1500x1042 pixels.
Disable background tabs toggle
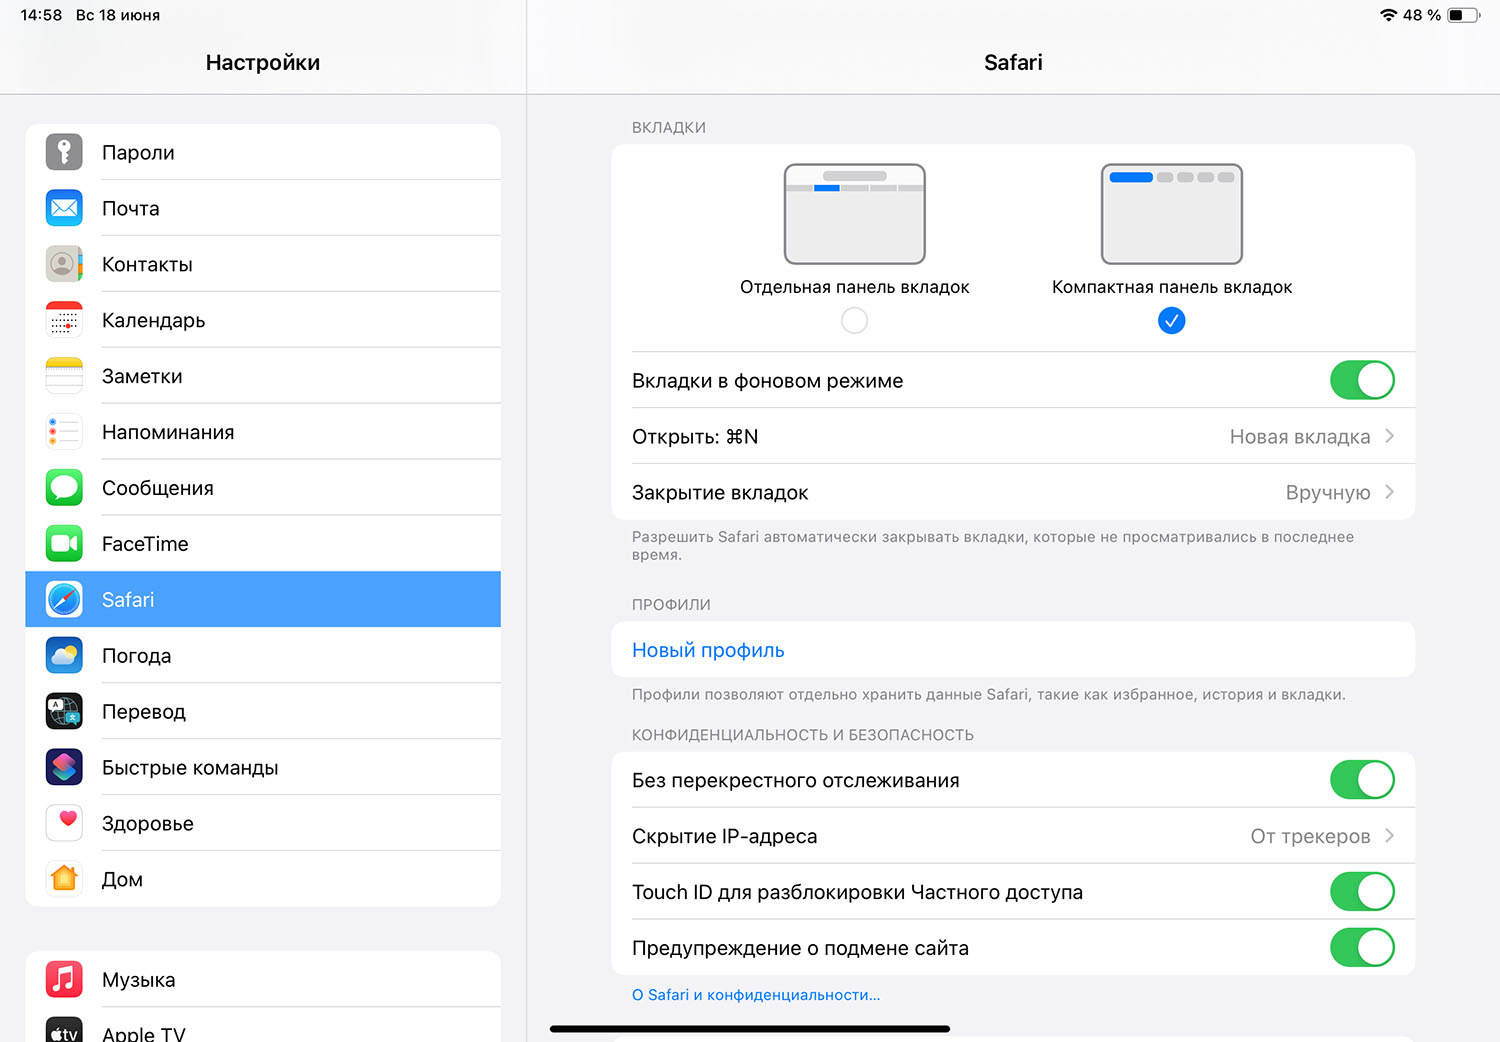click(1361, 380)
